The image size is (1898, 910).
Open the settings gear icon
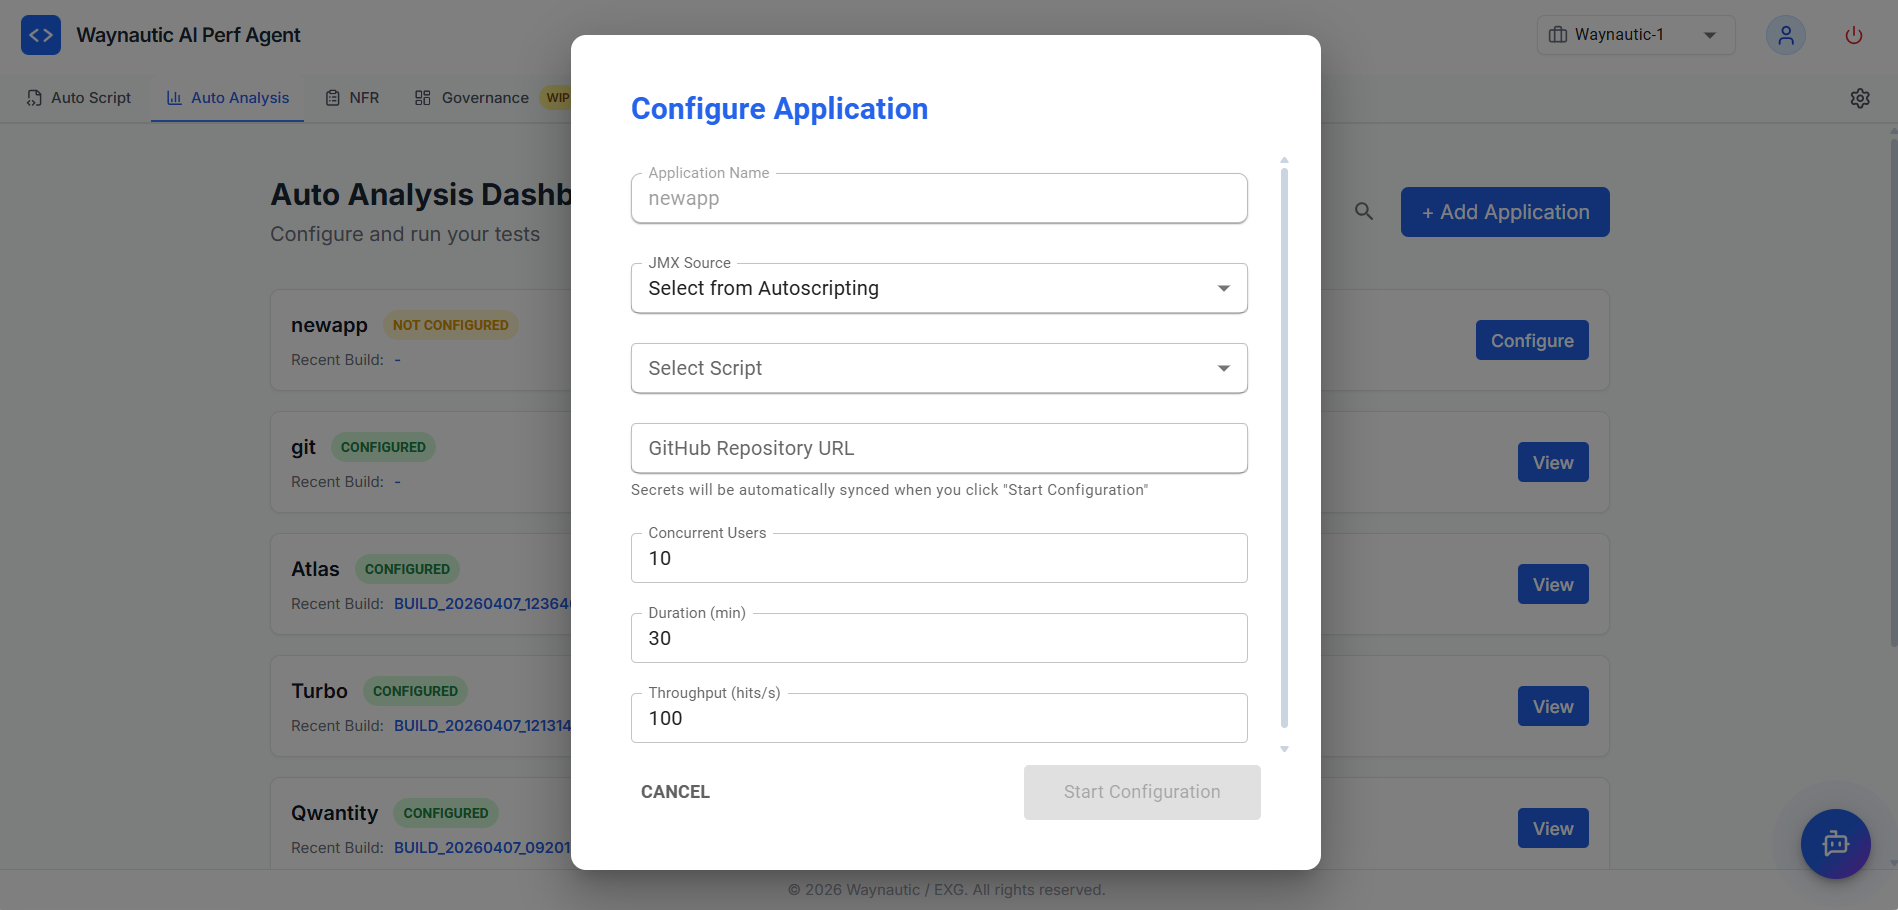1860,97
